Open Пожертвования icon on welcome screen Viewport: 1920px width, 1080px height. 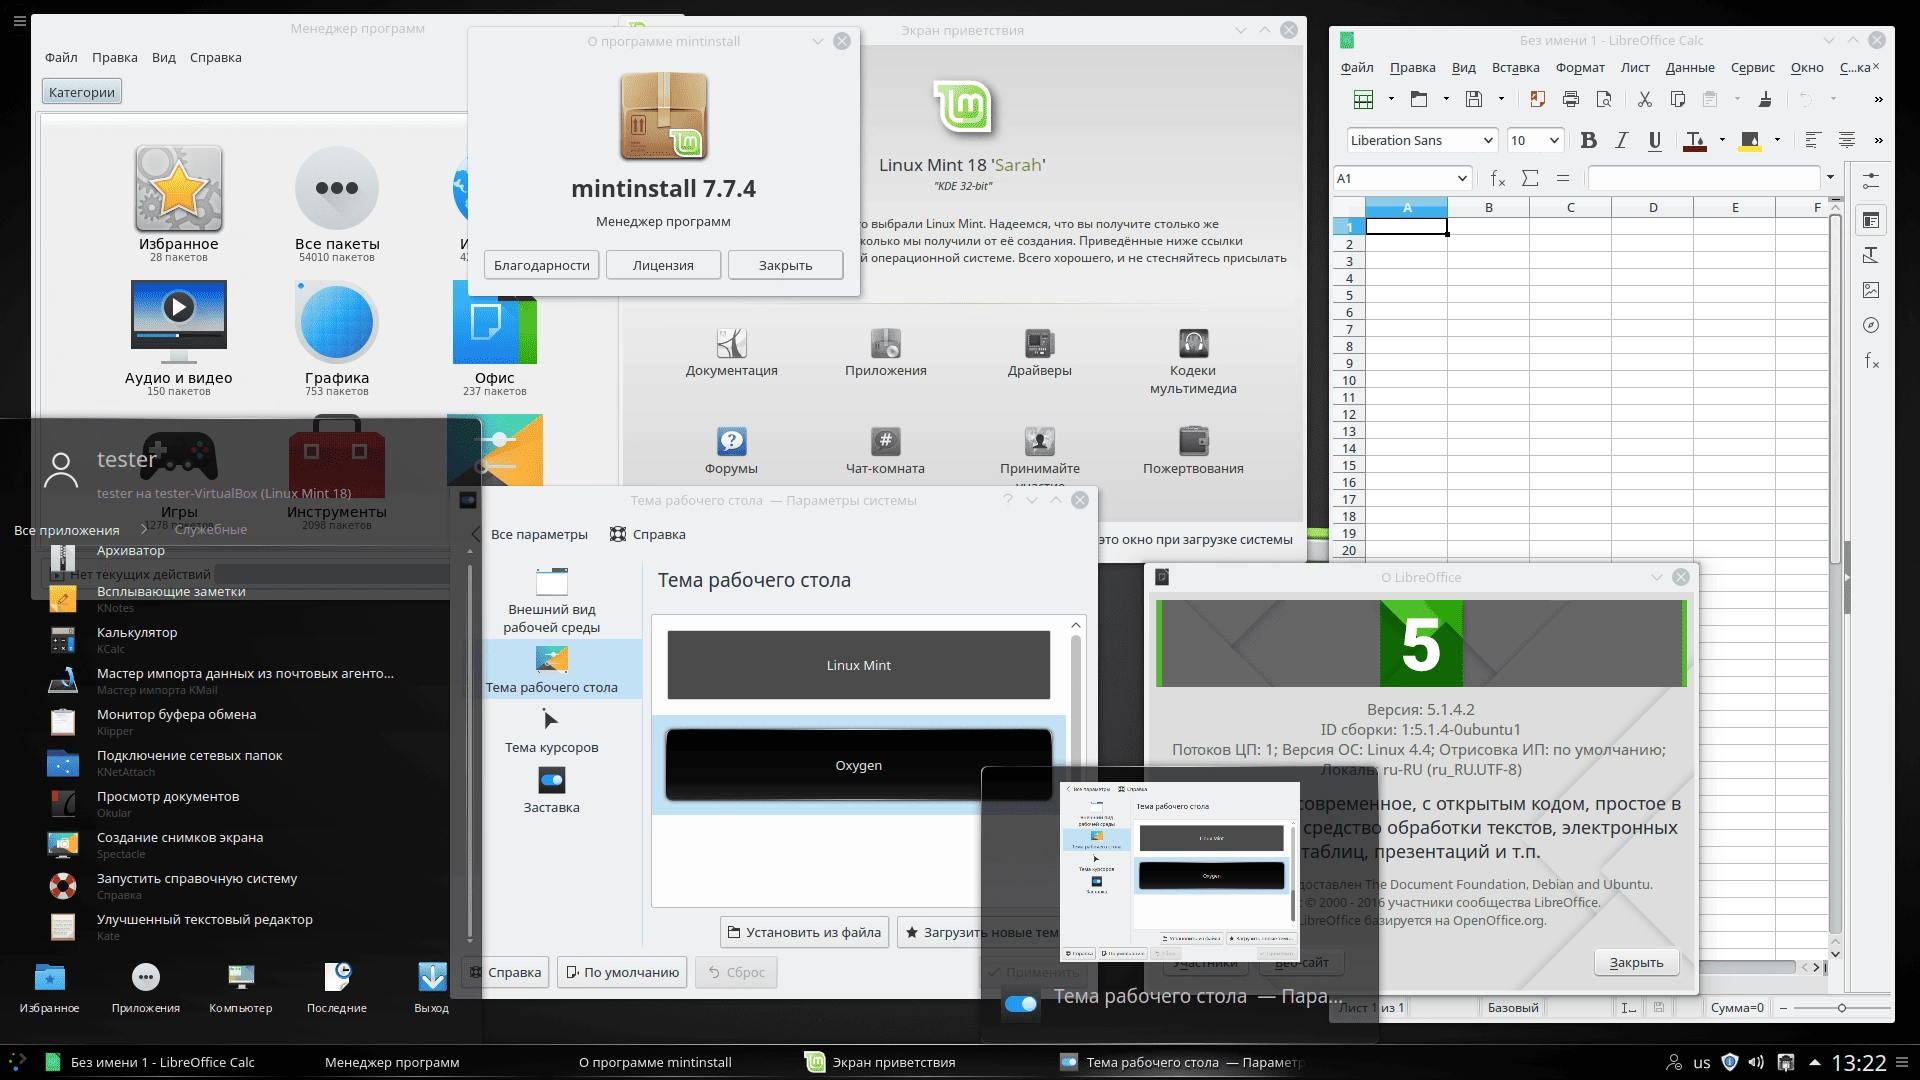coord(1193,451)
